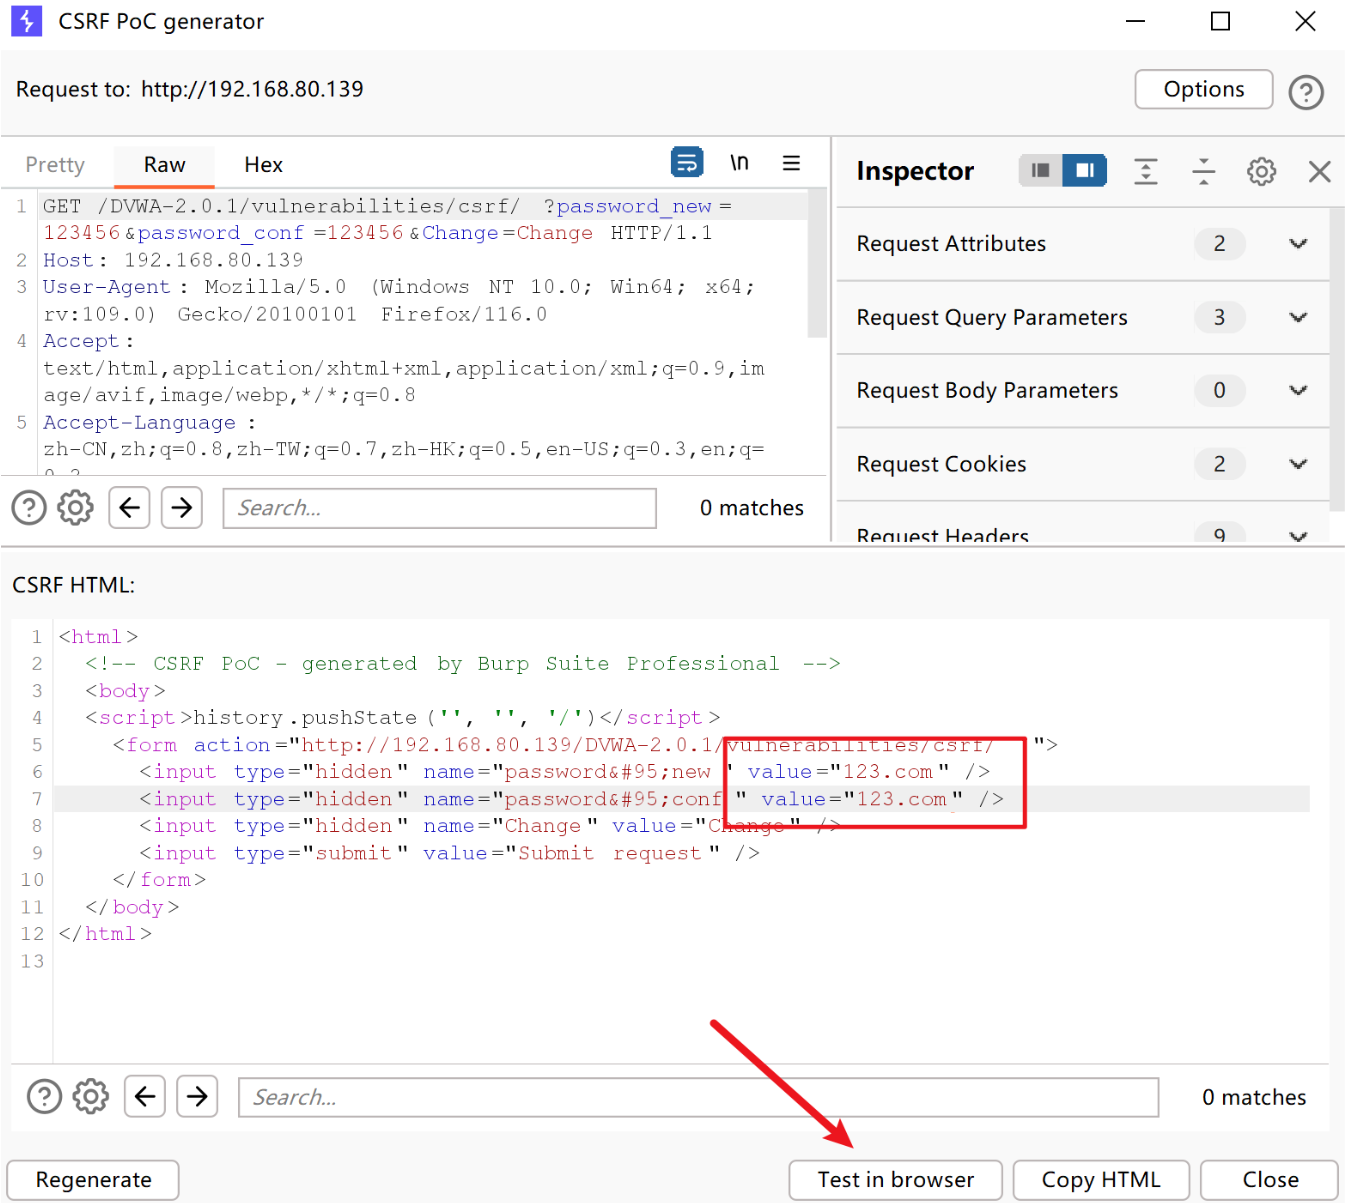Switch Inspector to the right-docked layout
This screenshot has width=1348, height=1203.
pos(1084,171)
